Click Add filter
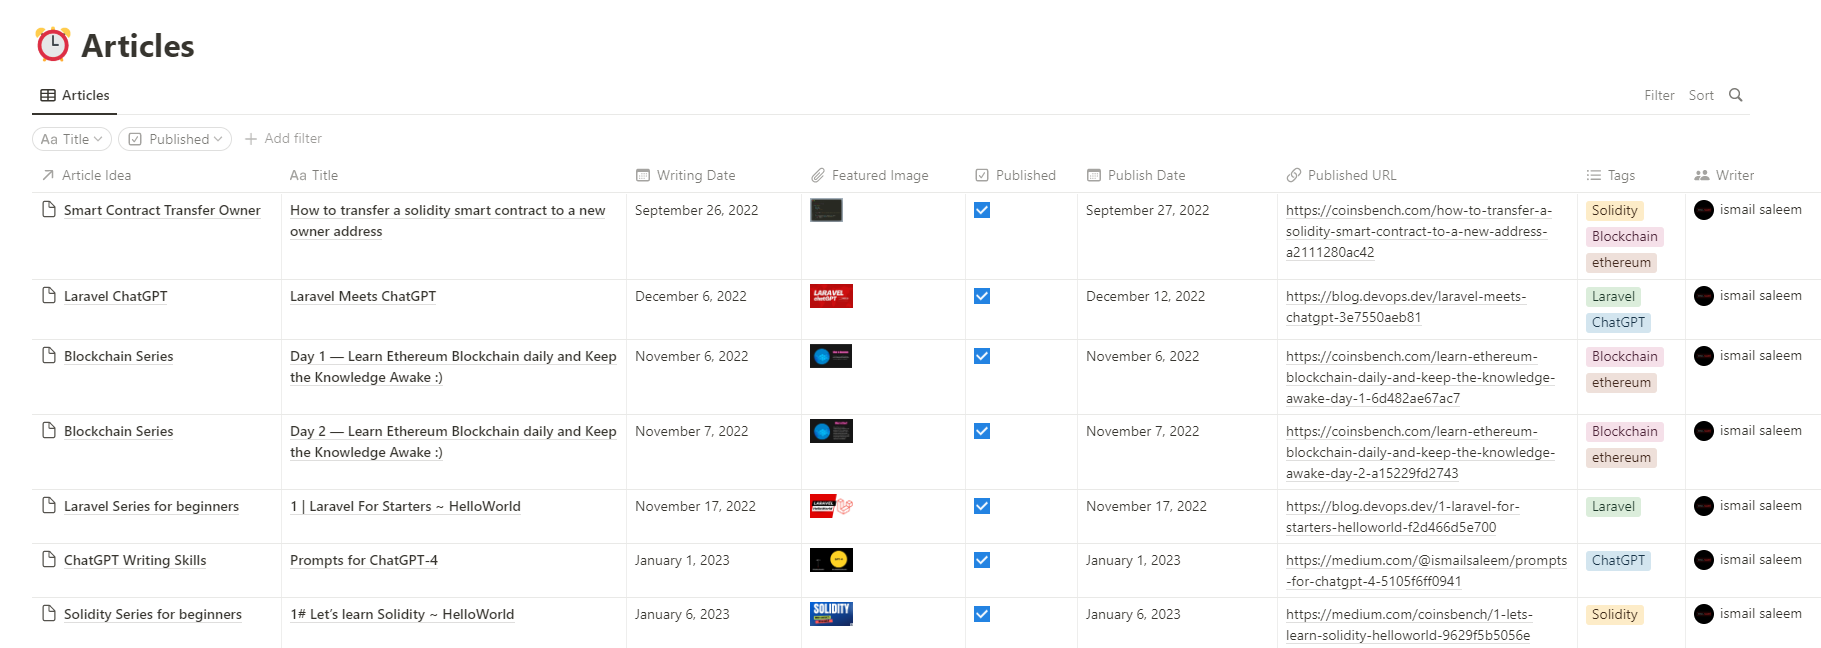 283,139
